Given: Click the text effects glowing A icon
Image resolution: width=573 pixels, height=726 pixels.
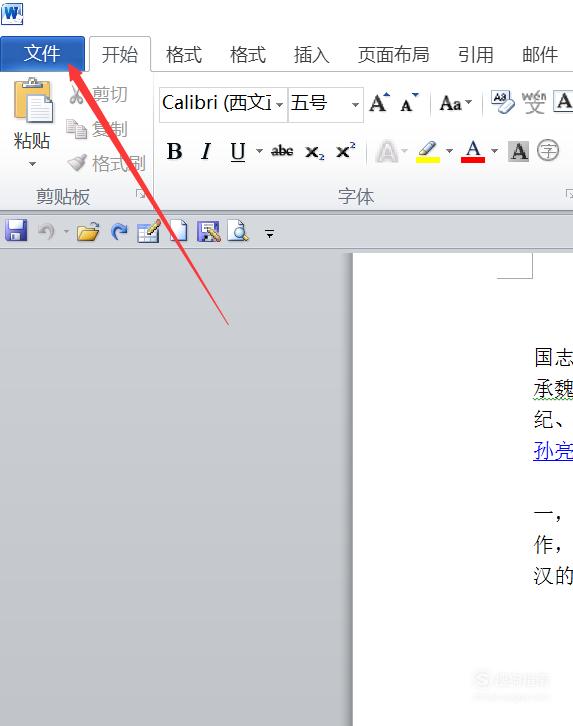Looking at the screenshot, I should (387, 151).
